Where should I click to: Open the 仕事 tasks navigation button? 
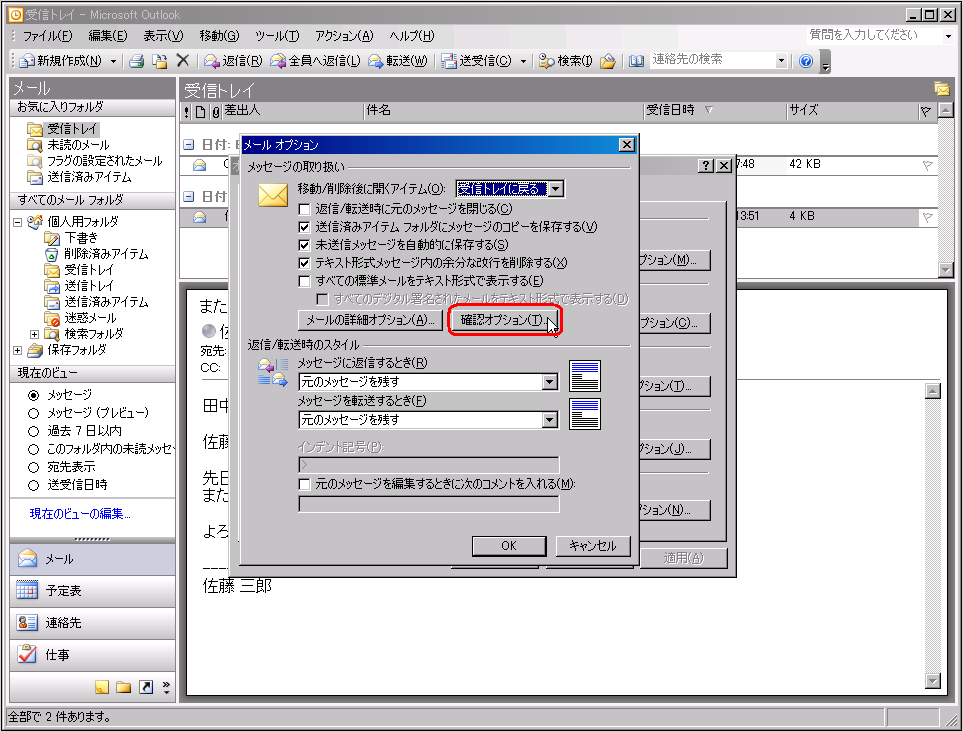coord(92,655)
